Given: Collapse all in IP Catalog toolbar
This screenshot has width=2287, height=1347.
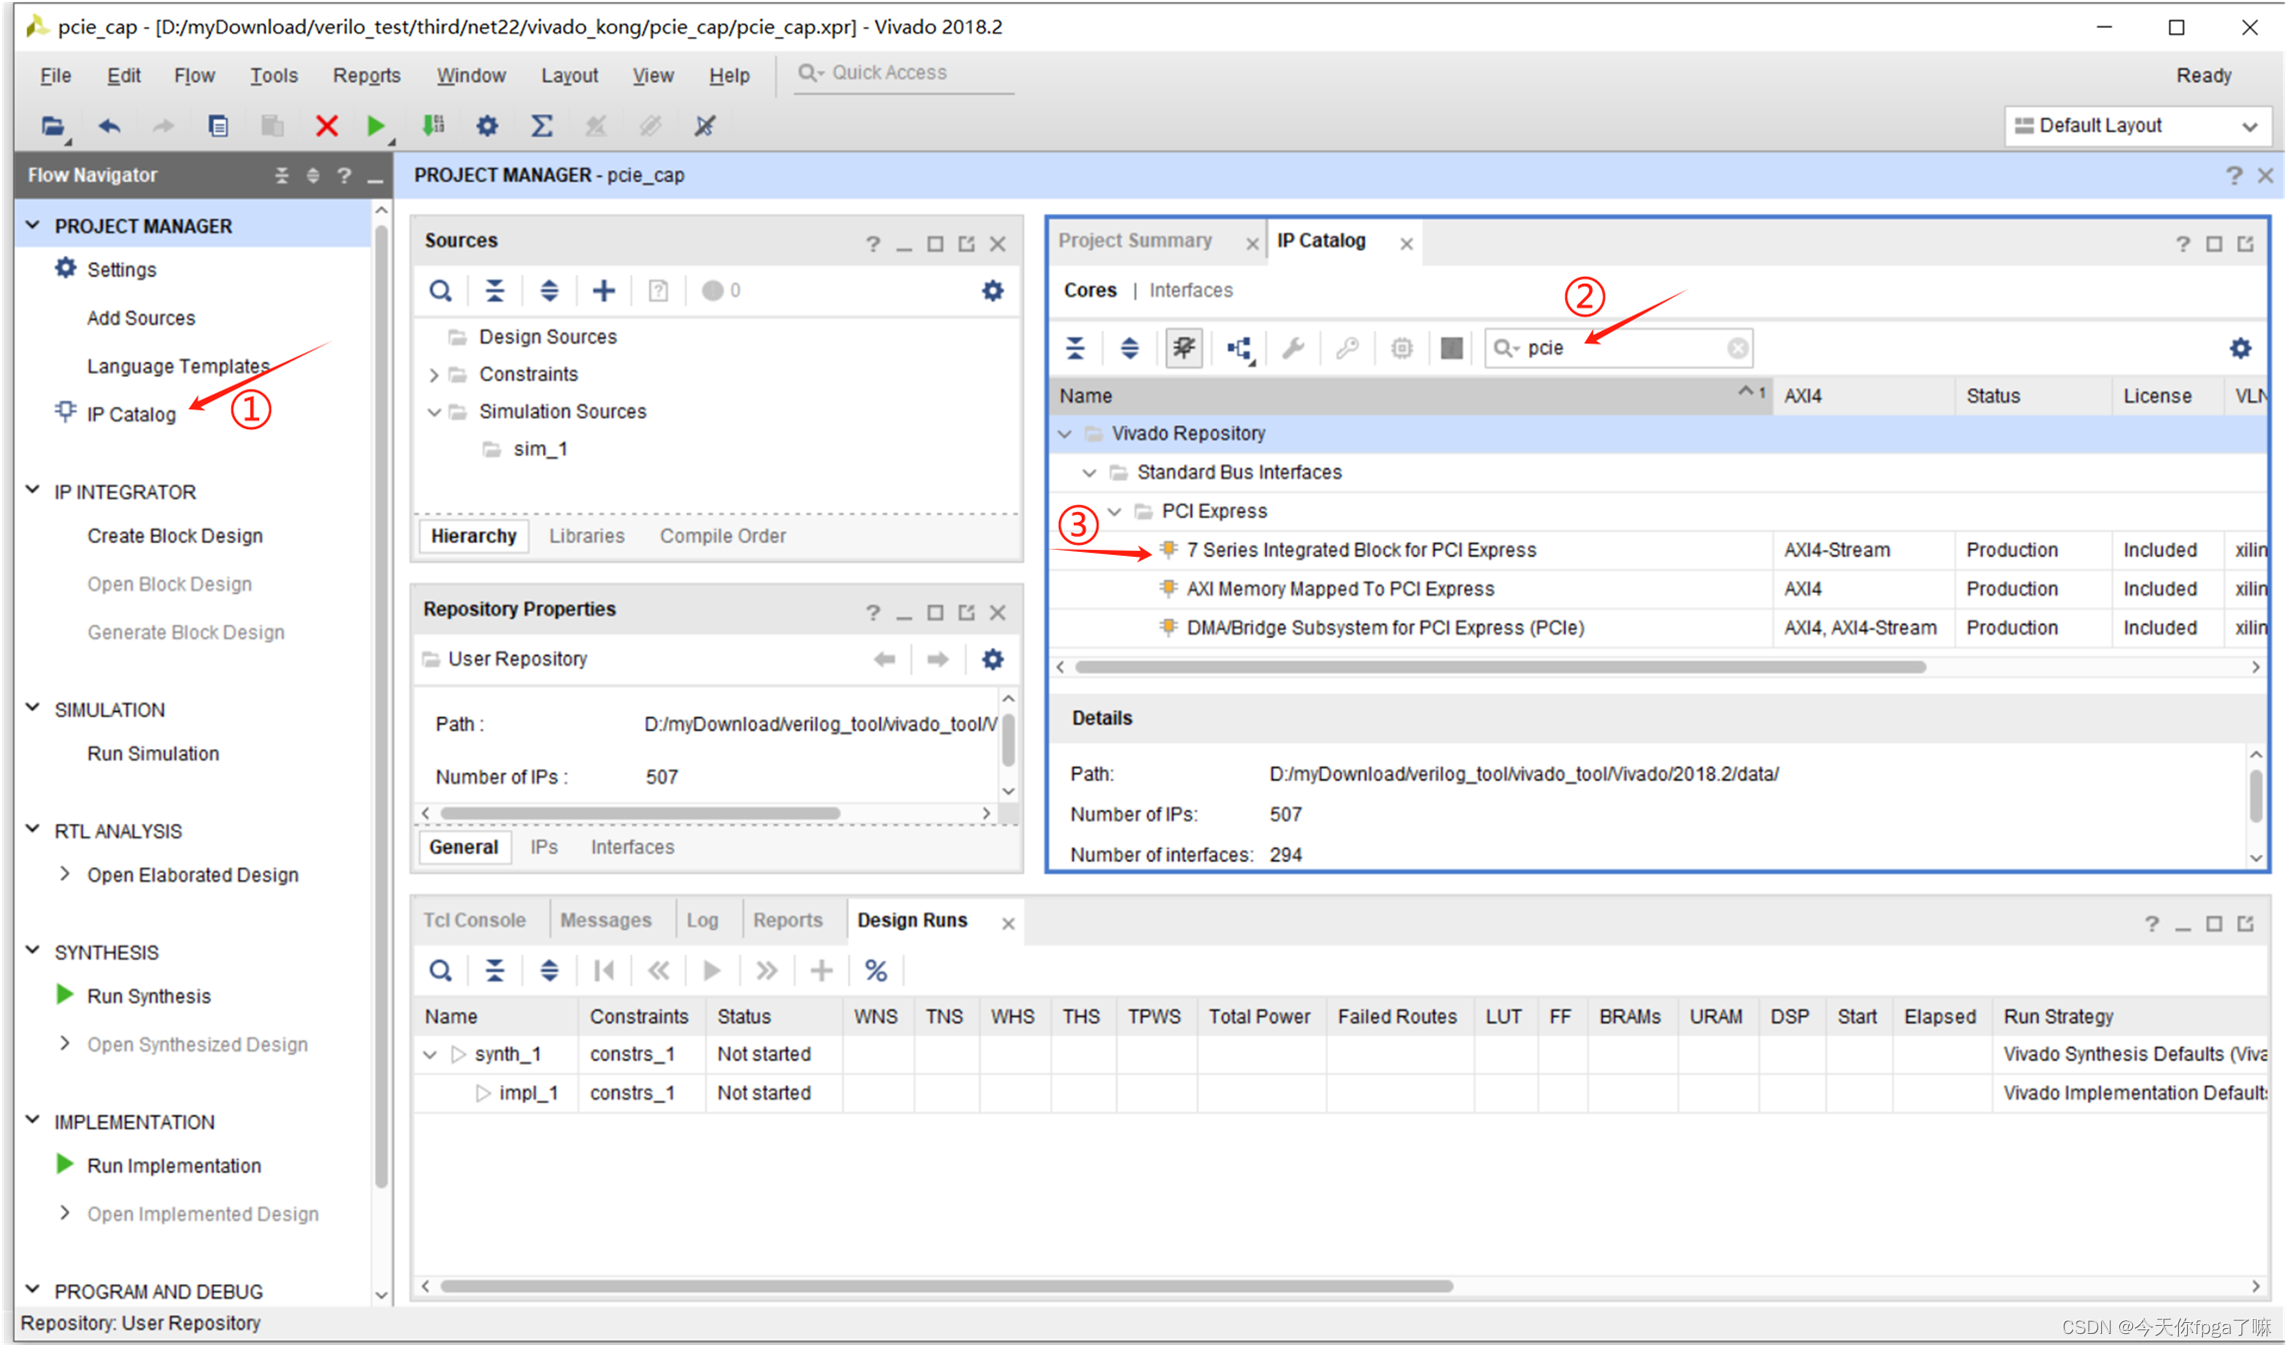Looking at the screenshot, I should tap(1076, 348).
